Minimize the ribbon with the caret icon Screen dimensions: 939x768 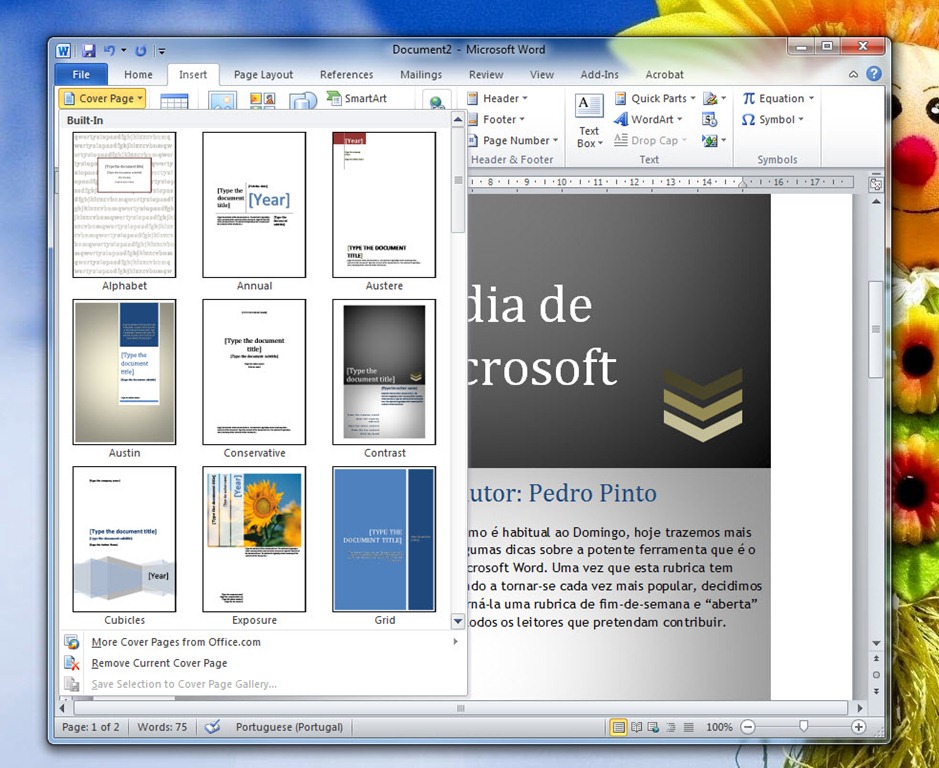point(853,74)
